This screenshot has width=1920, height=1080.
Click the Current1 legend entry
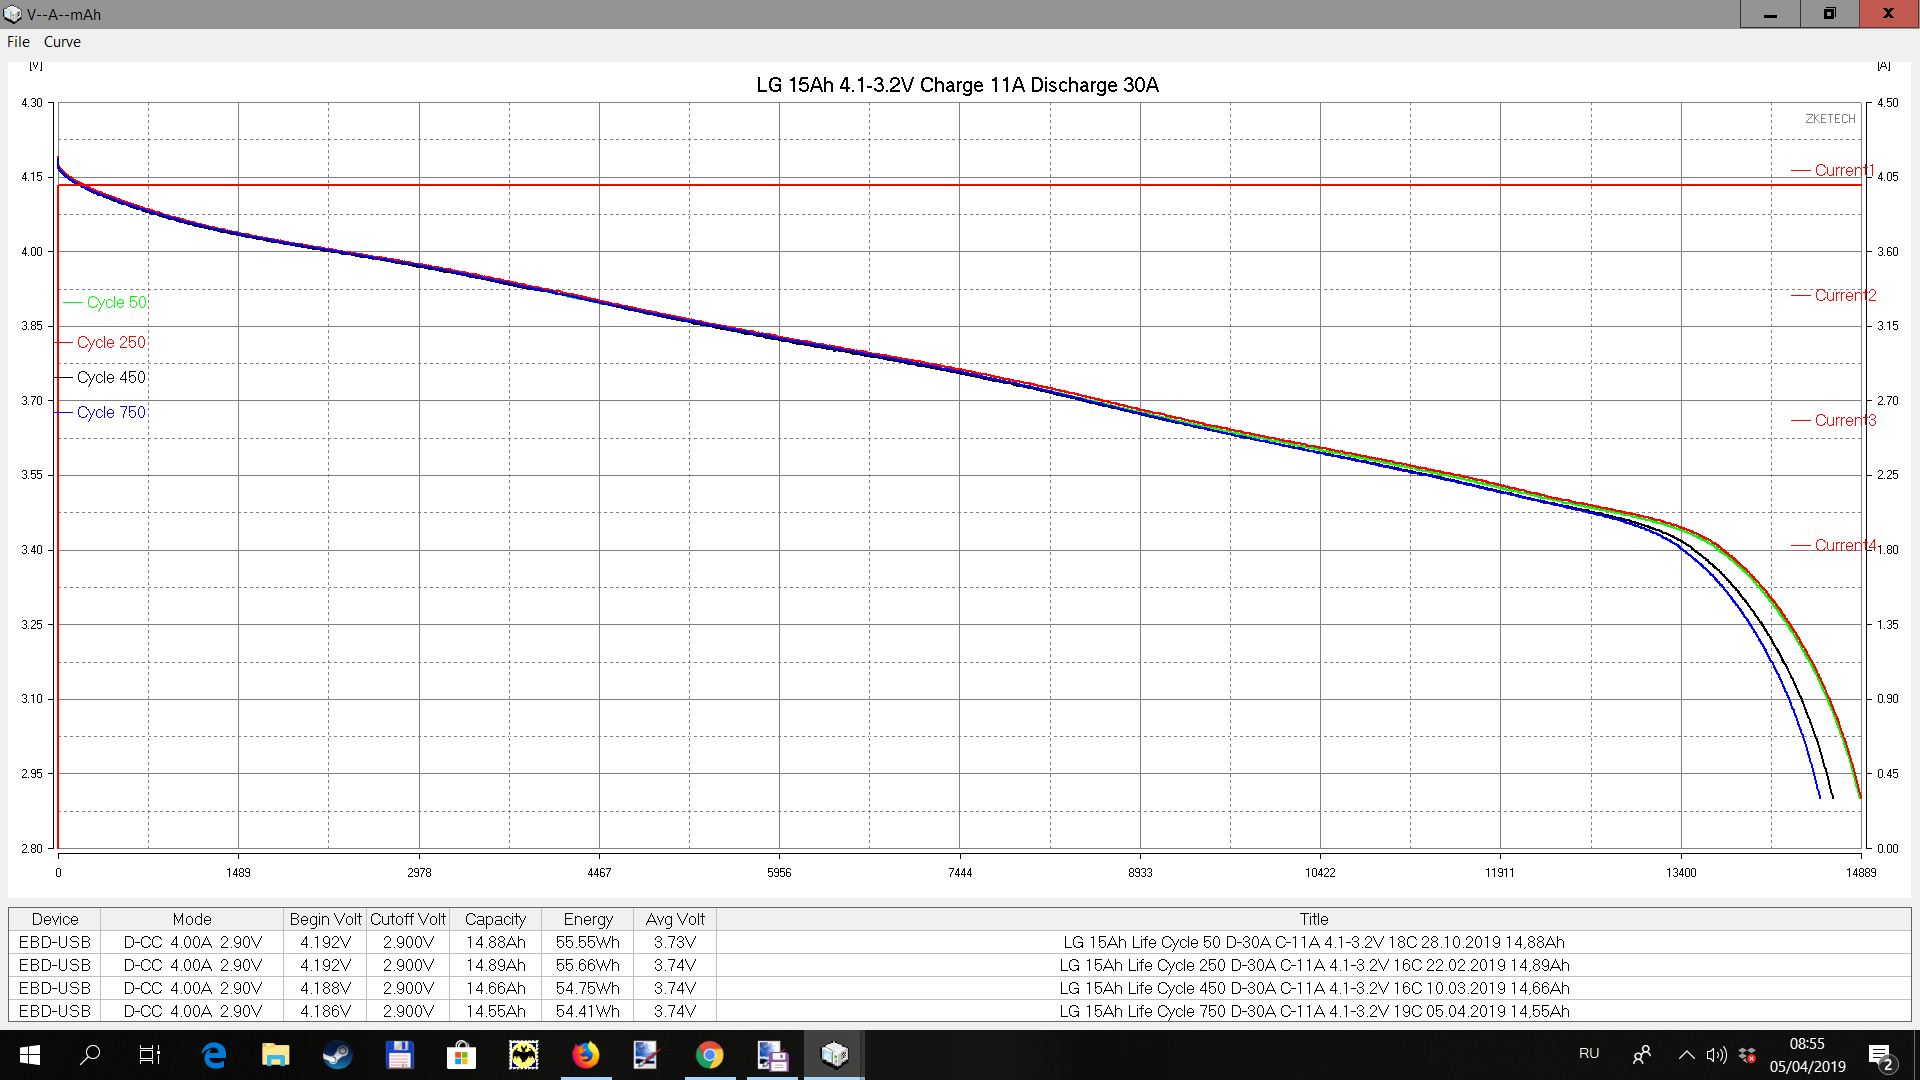coord(1843,171)
